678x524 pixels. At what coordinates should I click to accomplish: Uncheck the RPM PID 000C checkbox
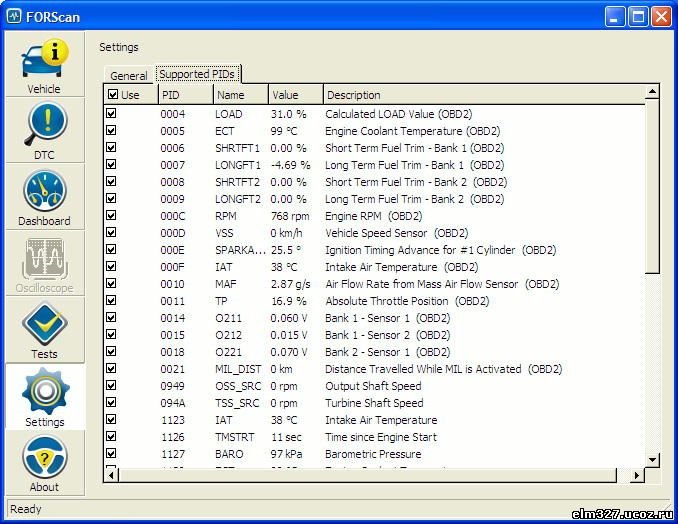[x=111, y=215]
